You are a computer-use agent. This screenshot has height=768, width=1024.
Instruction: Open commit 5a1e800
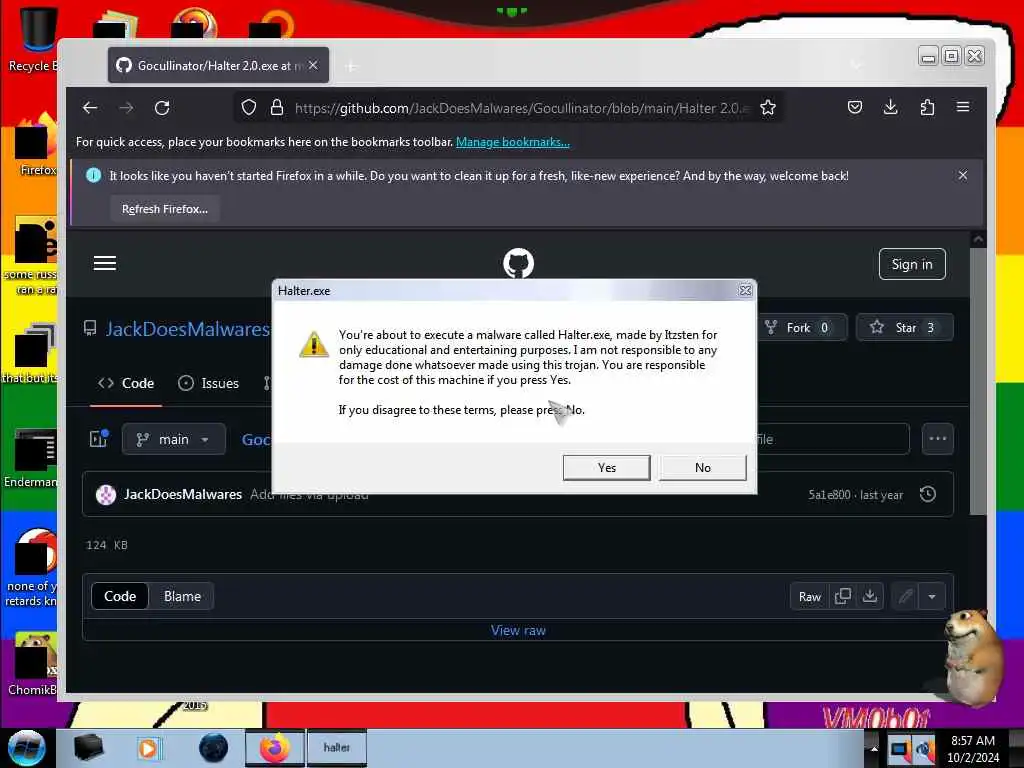pyautogui.click(x=829, y=495)
